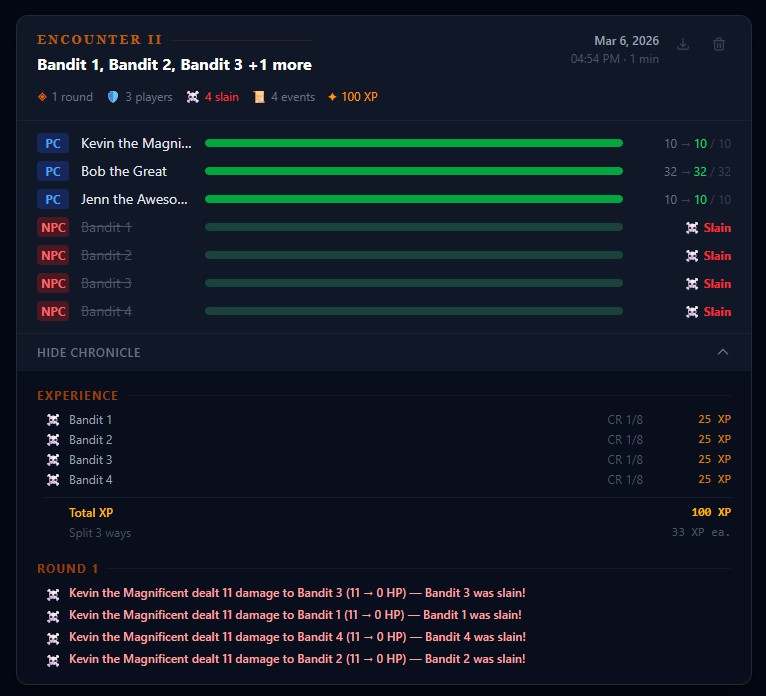Click the star icon beside 100 XP
The width and height of the screenshot is (766, 696).
[332, 97]
